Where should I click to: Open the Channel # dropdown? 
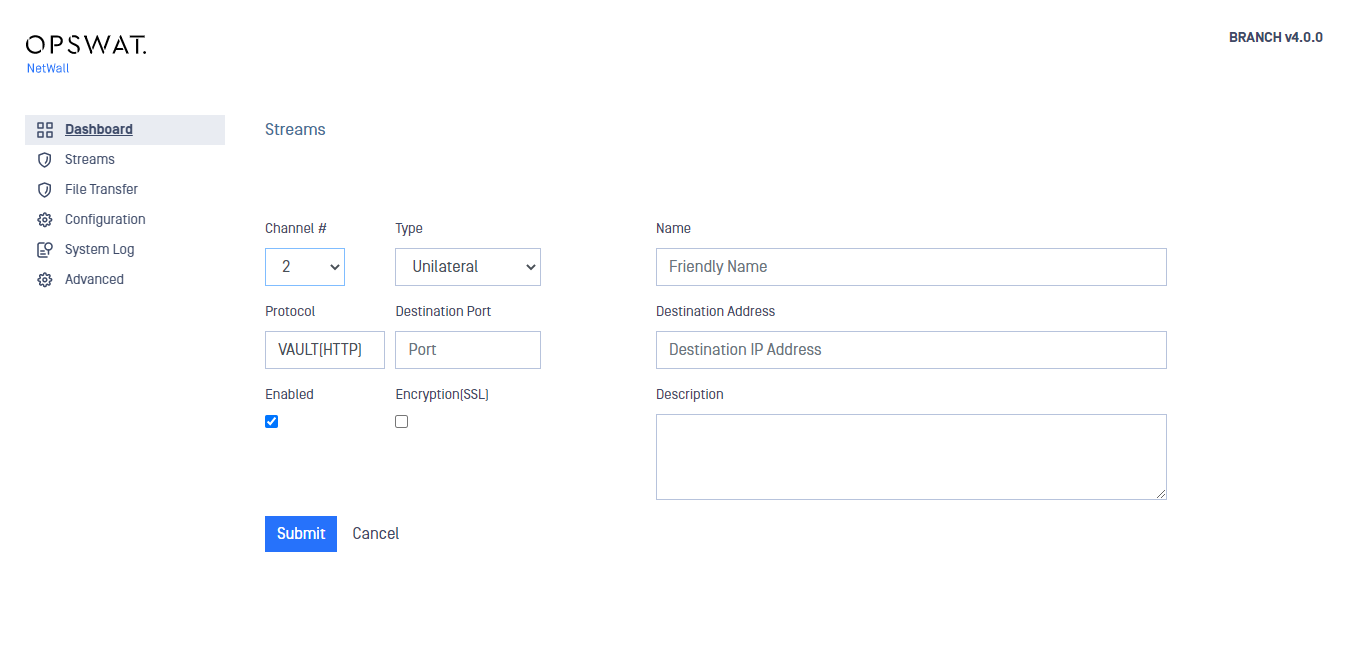point(305,267)
